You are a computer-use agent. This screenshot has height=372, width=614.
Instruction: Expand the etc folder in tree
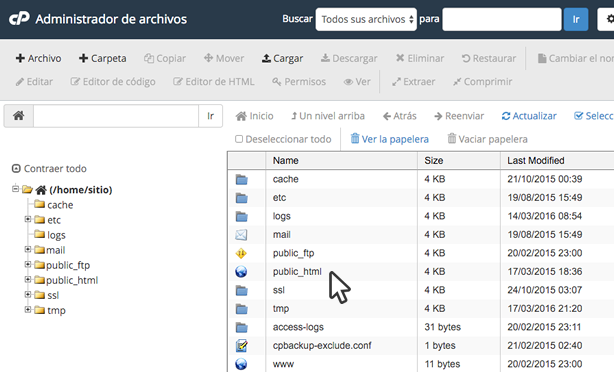pos(28,219)
